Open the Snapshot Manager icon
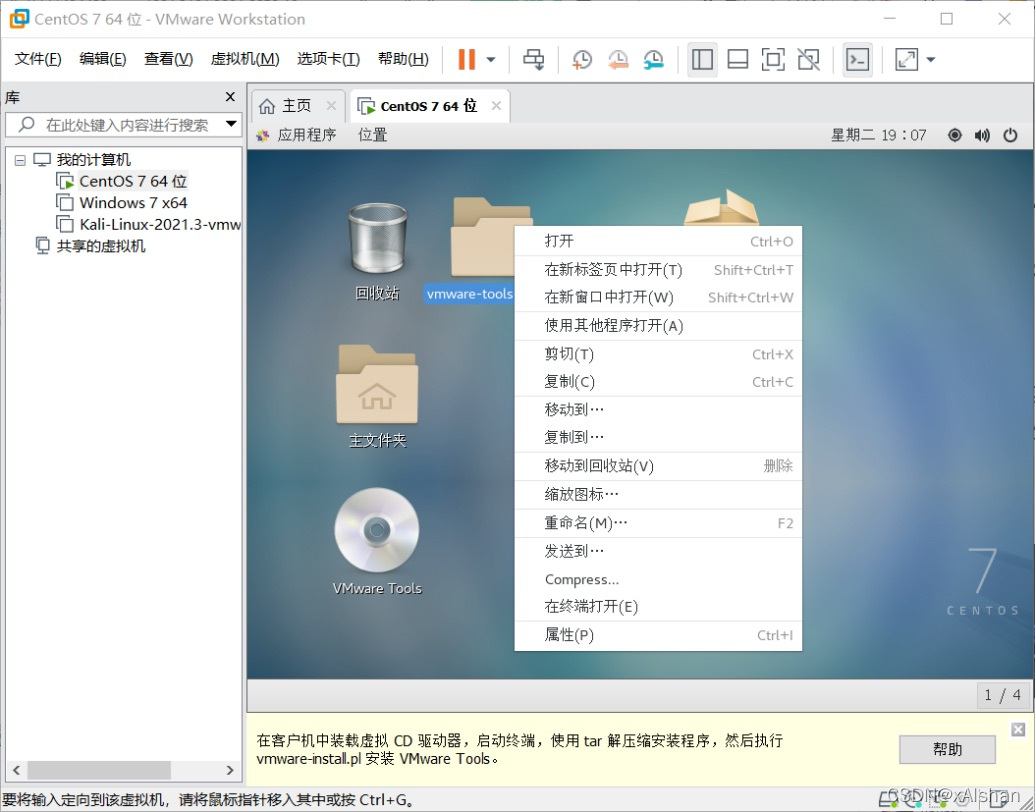Image resolution: width=1035 pixels, height=812 pixels. (x=655, y=59)
